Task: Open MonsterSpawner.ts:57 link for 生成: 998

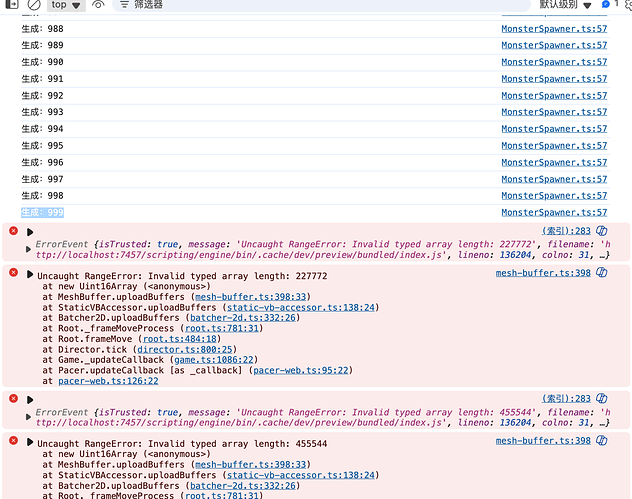Action: click(x=554, y=195)
